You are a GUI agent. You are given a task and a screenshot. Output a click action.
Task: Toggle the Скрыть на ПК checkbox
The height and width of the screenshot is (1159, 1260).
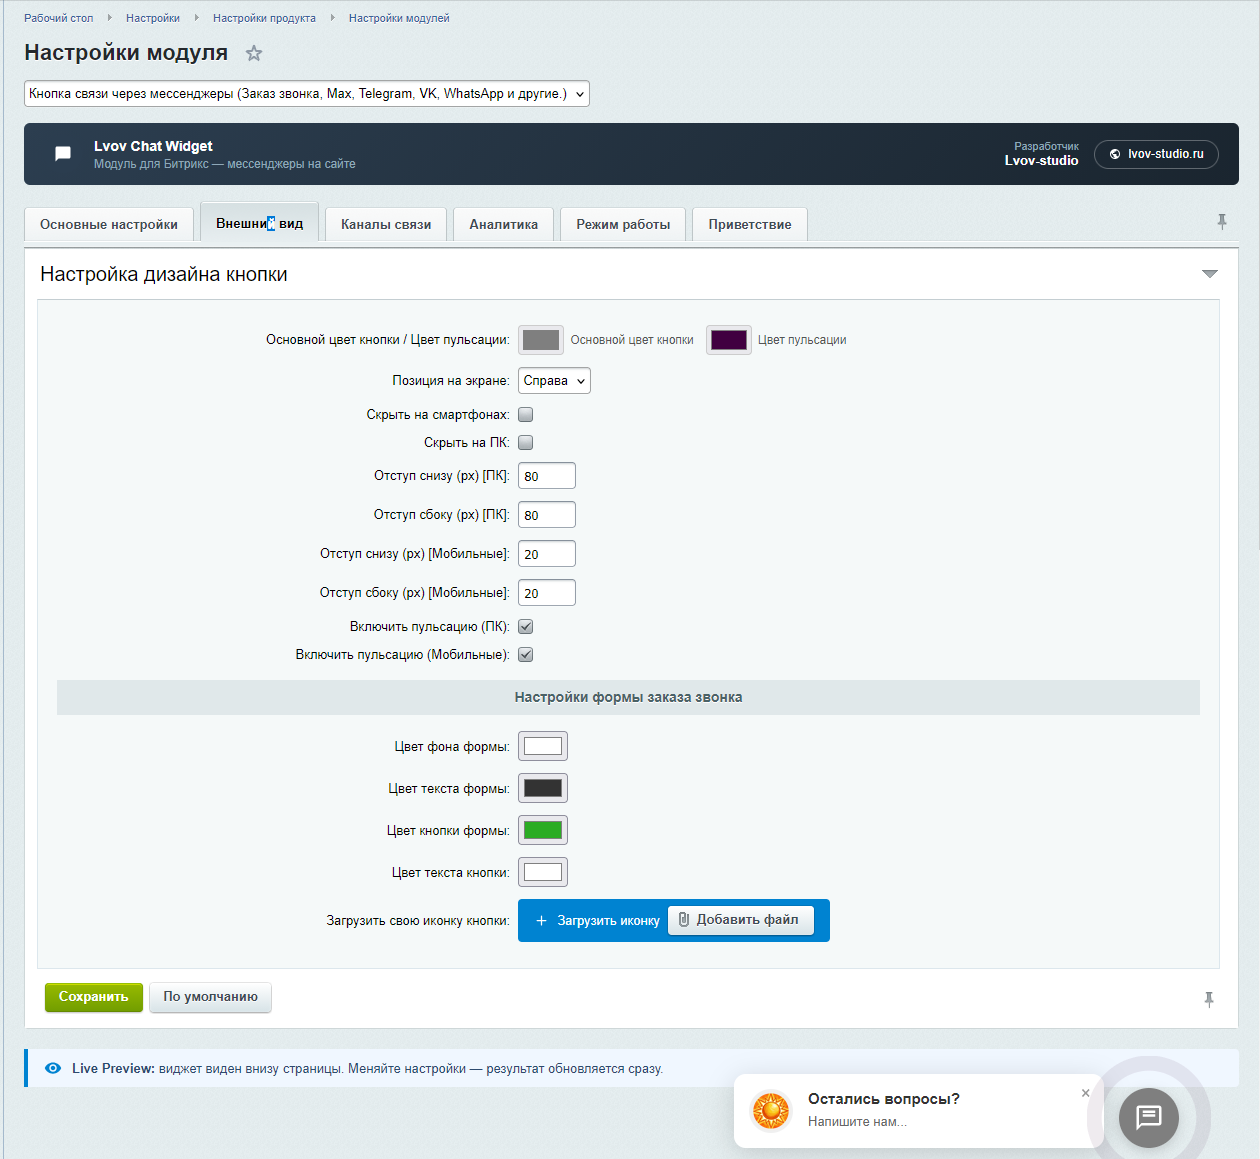tap(525, 442)
